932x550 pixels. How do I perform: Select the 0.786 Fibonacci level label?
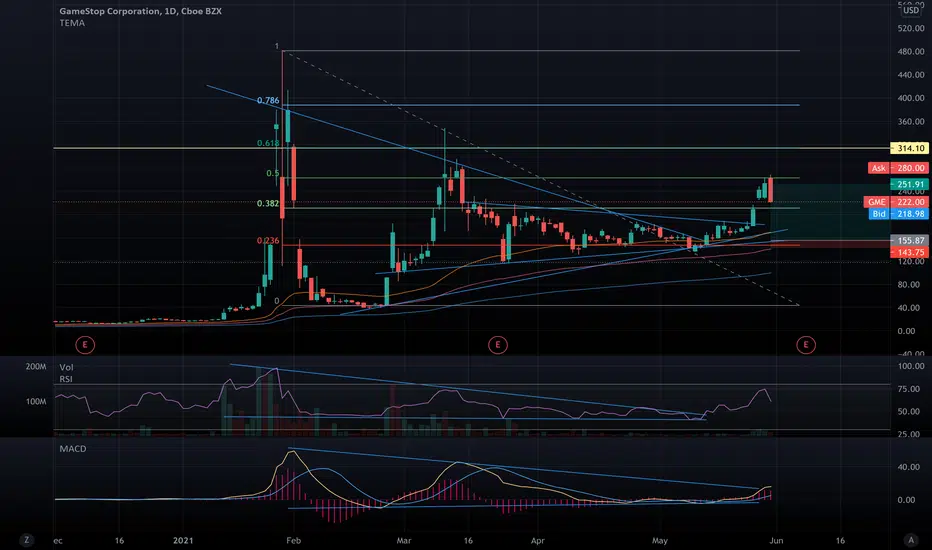[268, 100]
